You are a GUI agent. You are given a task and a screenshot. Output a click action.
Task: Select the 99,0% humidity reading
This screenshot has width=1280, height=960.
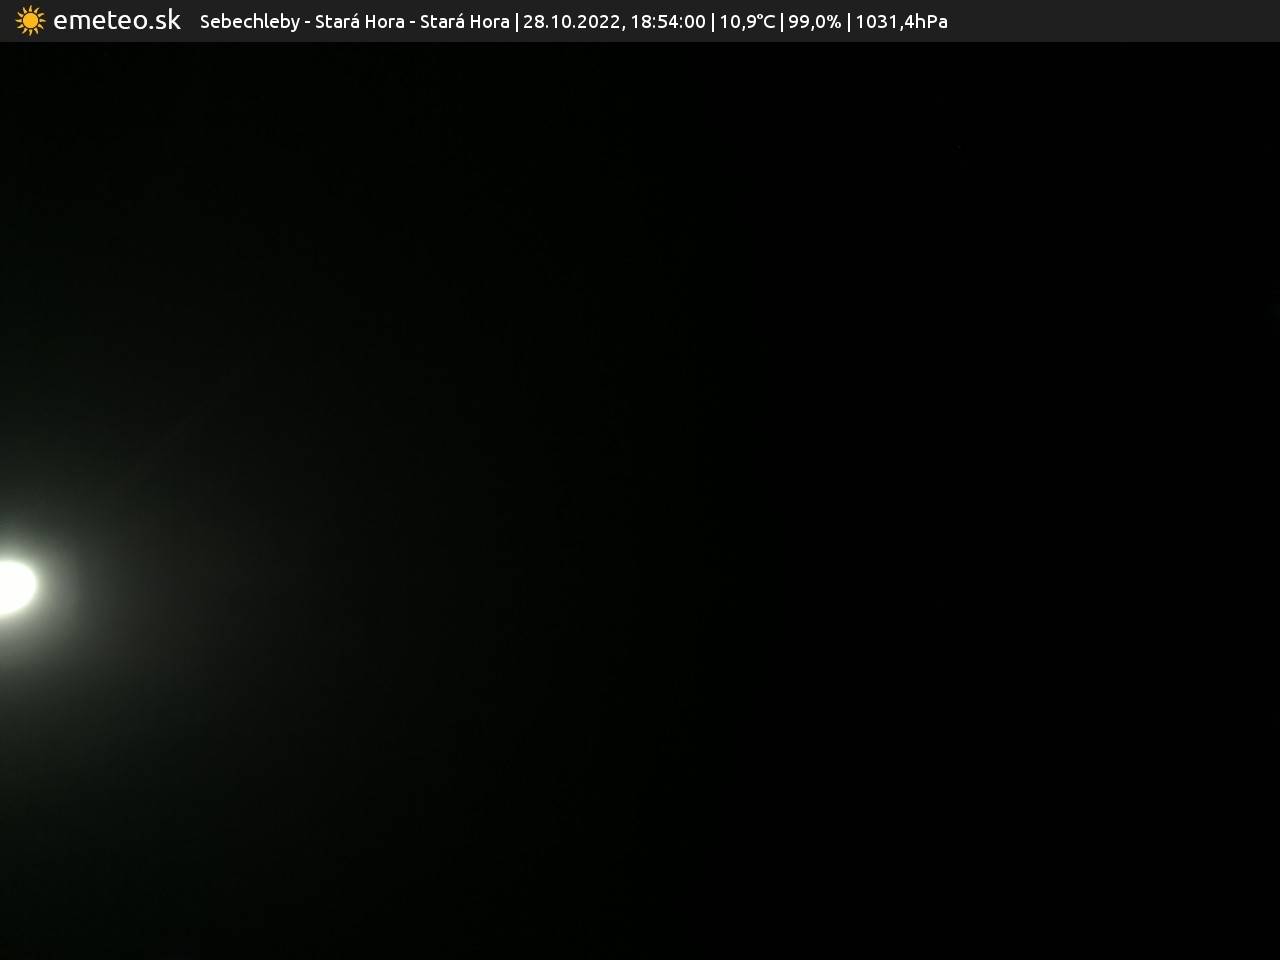814,22
